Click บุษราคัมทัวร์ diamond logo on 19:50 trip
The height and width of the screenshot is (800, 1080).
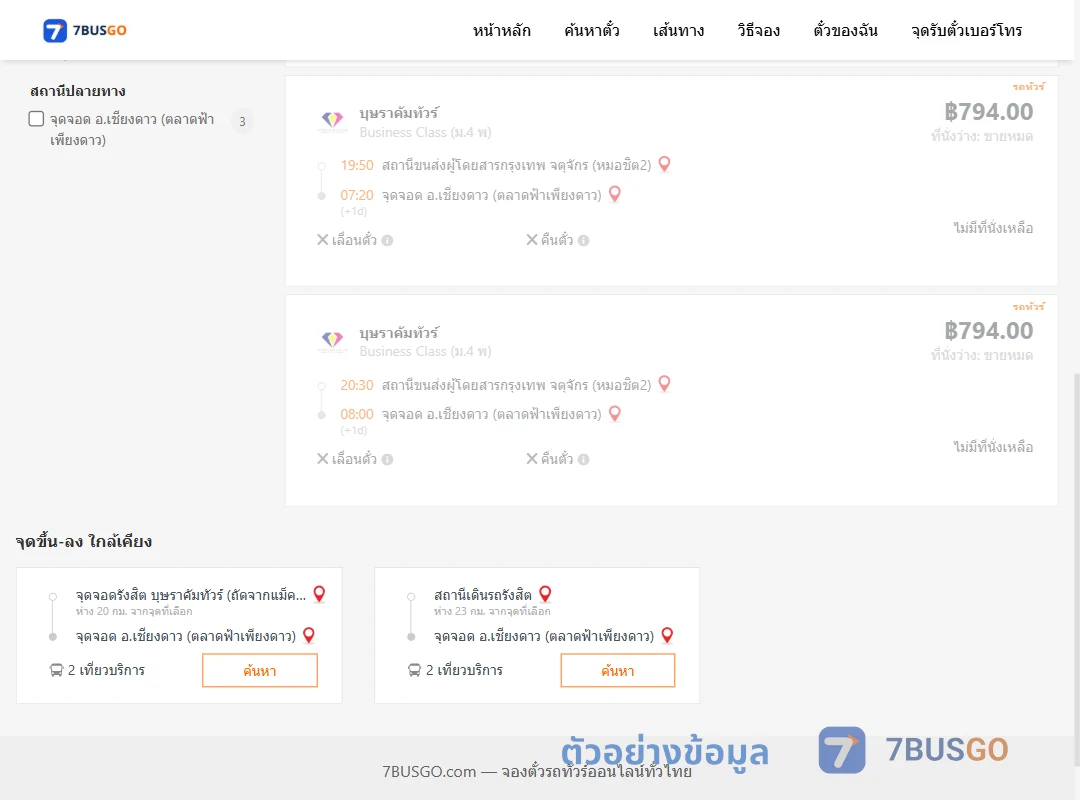click(332, 121)
